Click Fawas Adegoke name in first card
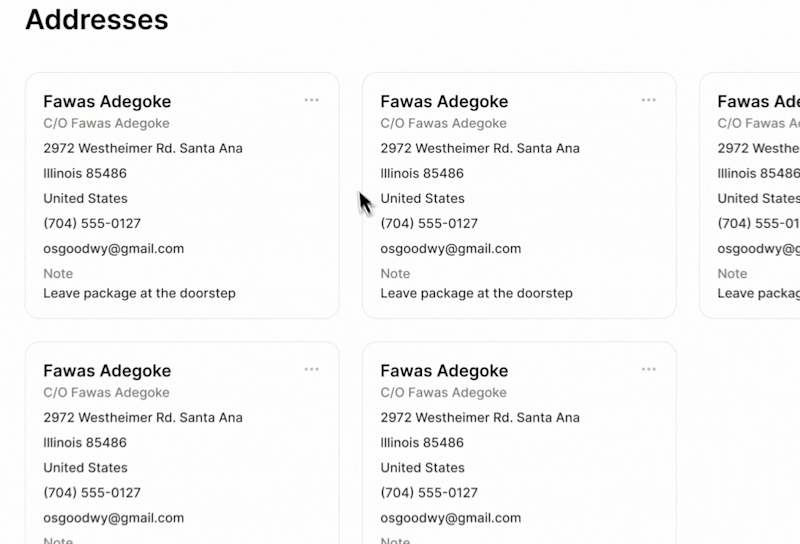The height and width of the screenshot is (544, 800). click(x=107, y=102)
